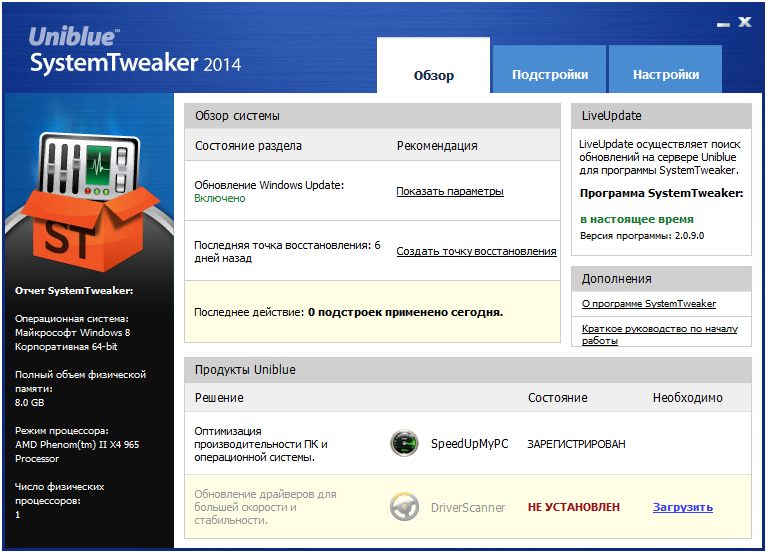The height and width of the screenshot is (553, 767).
Task: Close the SystemTweaker window
Action: (x=745, y=22)
